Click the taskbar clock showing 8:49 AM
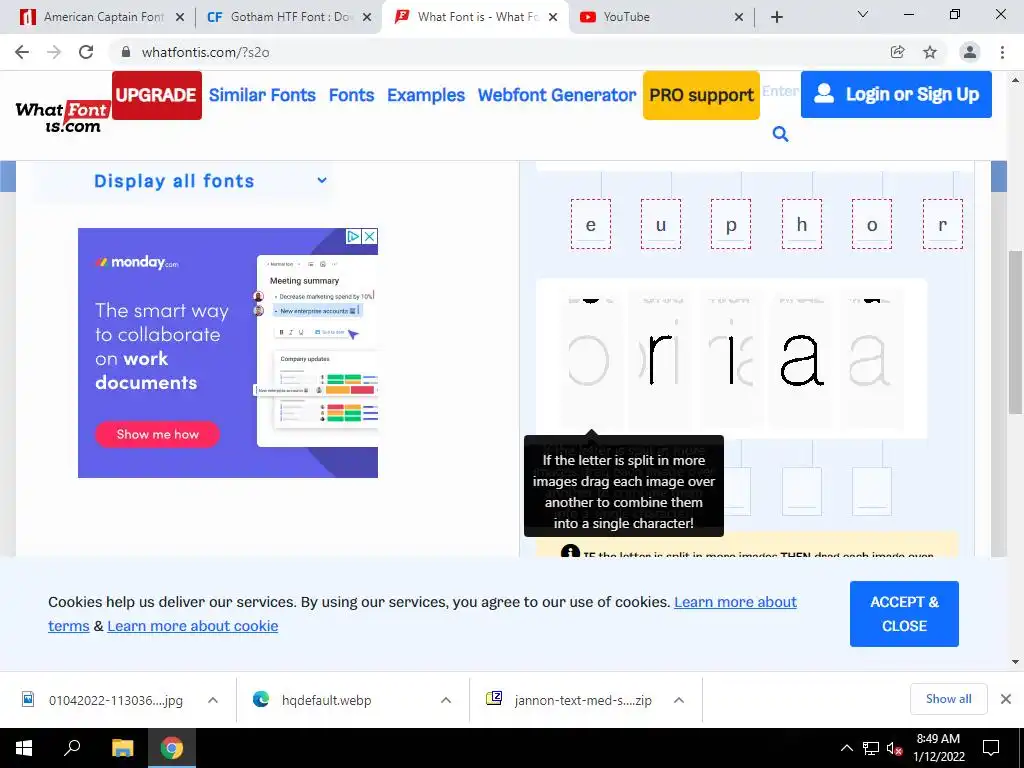 938,748
